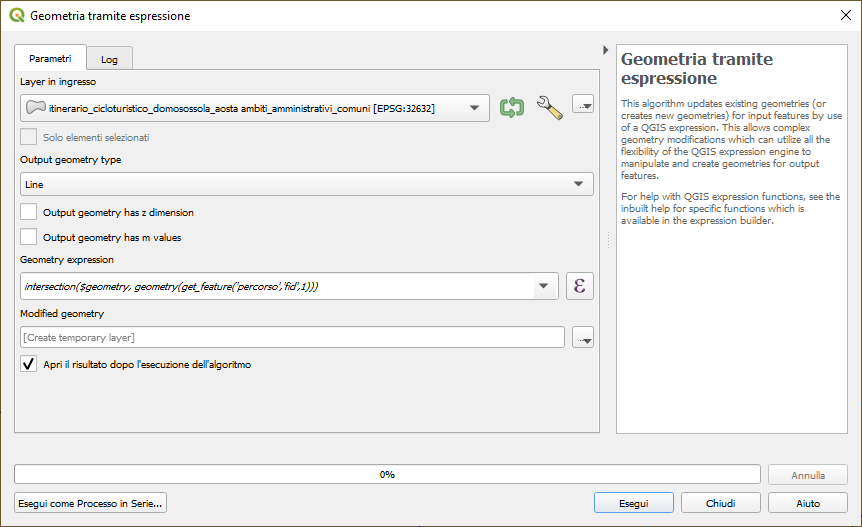Open the expression builder epsilon button

(580, 286)
